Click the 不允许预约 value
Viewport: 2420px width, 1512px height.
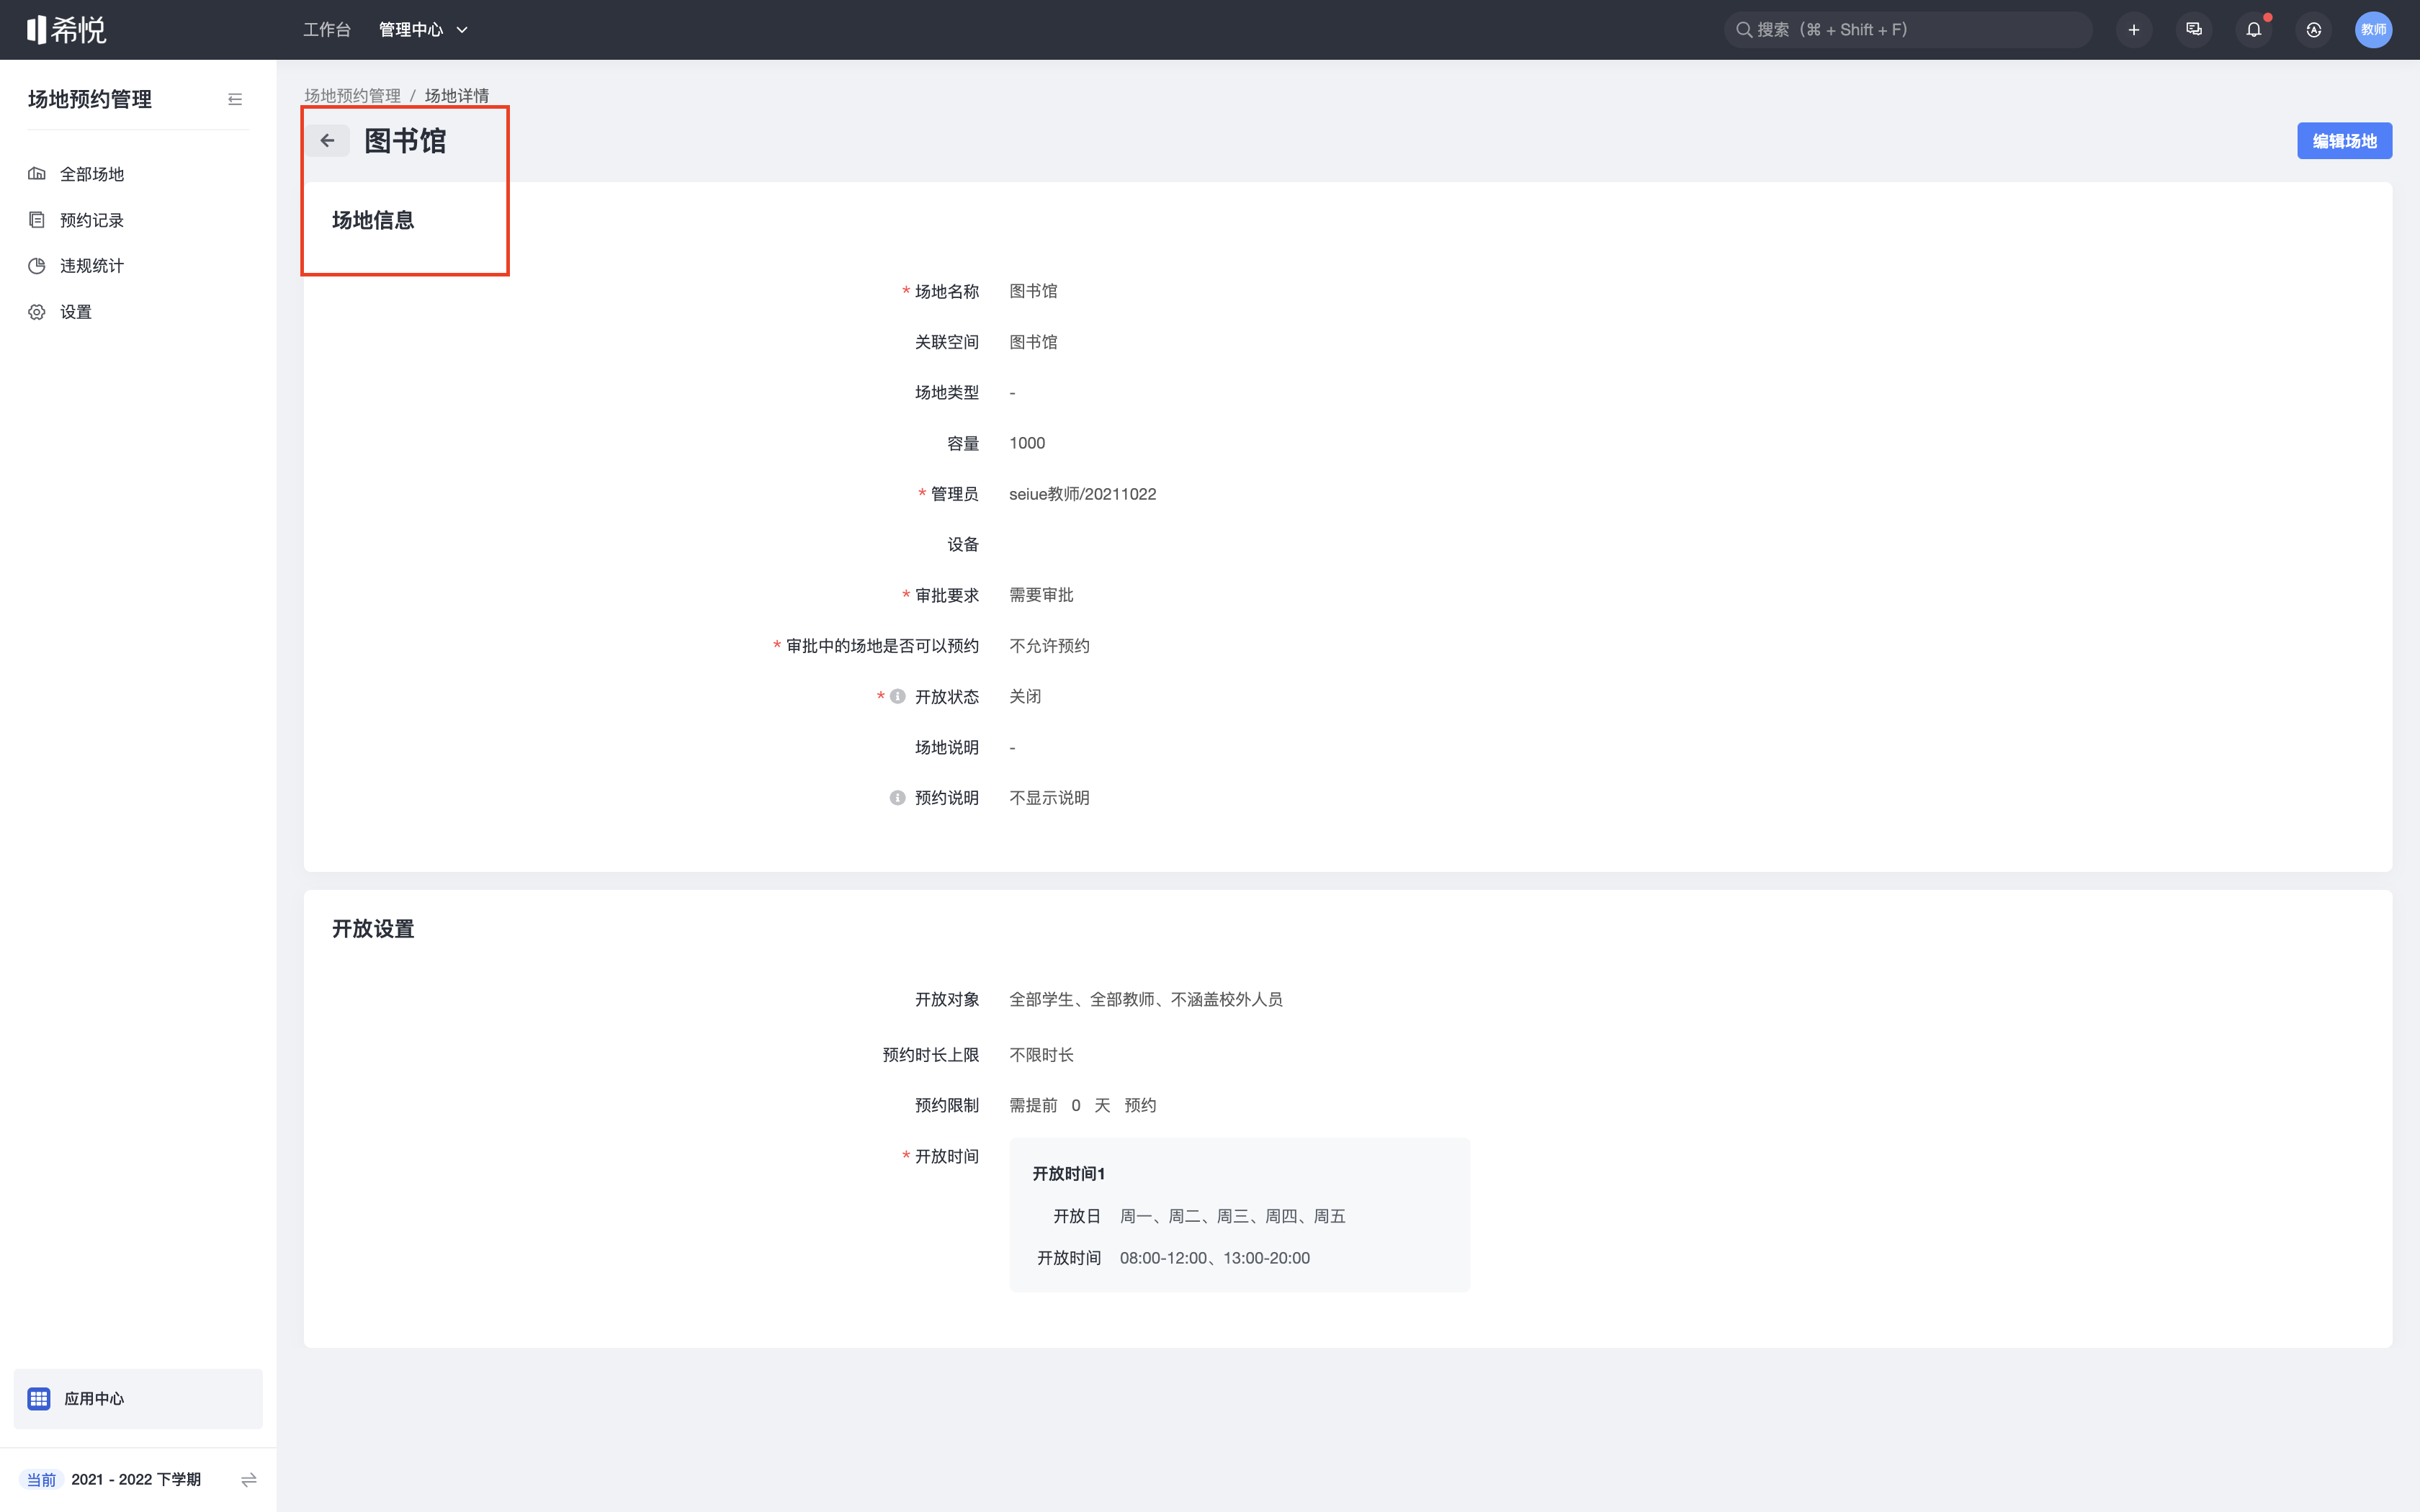[x=1049, y=646]
